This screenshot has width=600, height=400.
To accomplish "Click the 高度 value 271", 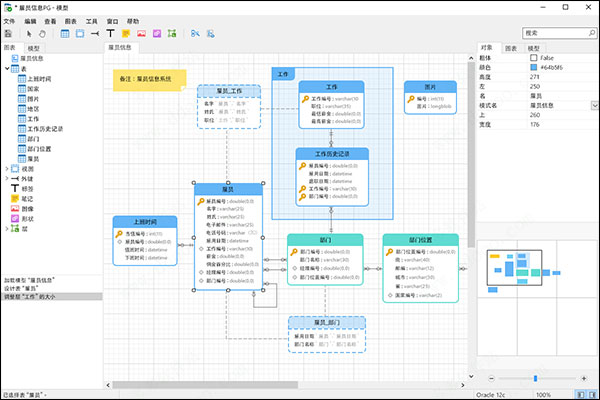I will tap(535, 77).
